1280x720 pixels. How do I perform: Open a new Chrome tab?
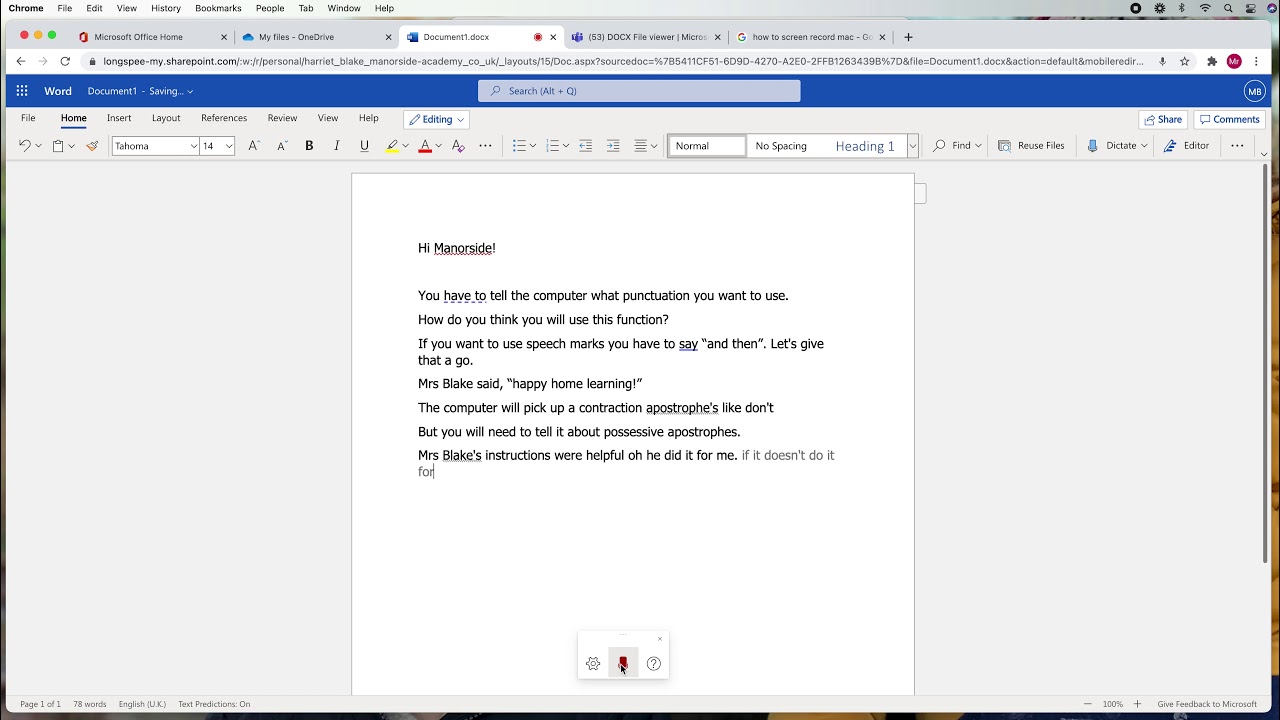point(908,37)
